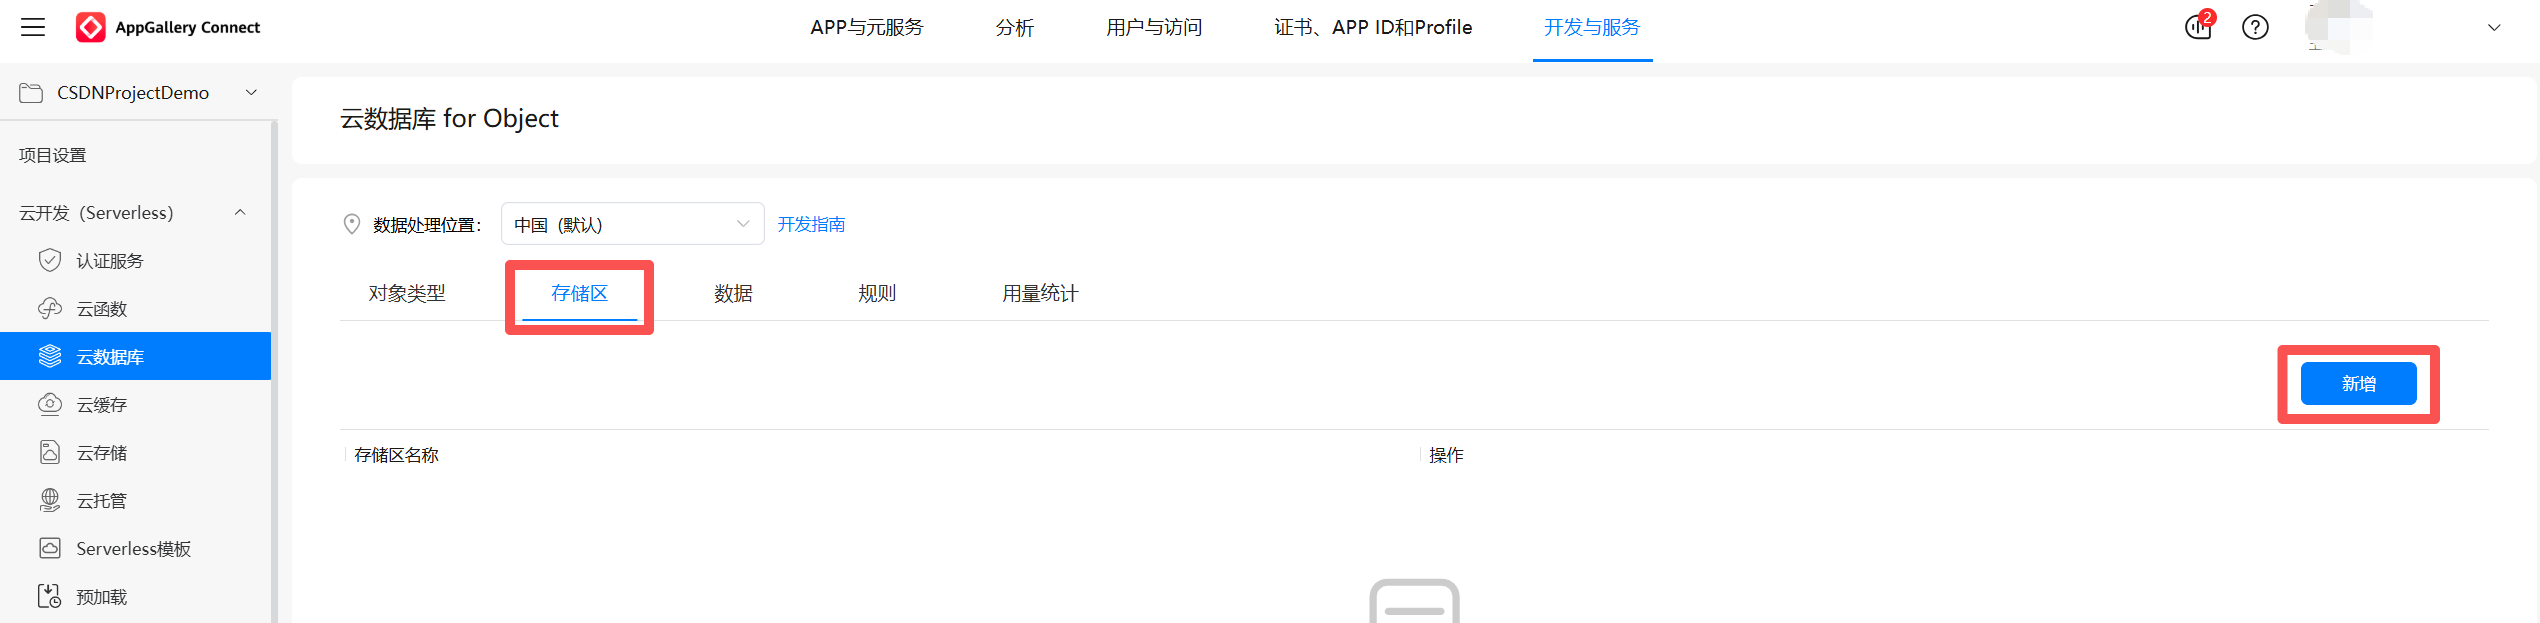
Task: Click the 云托管 globe icon
Action: point(50,500)
